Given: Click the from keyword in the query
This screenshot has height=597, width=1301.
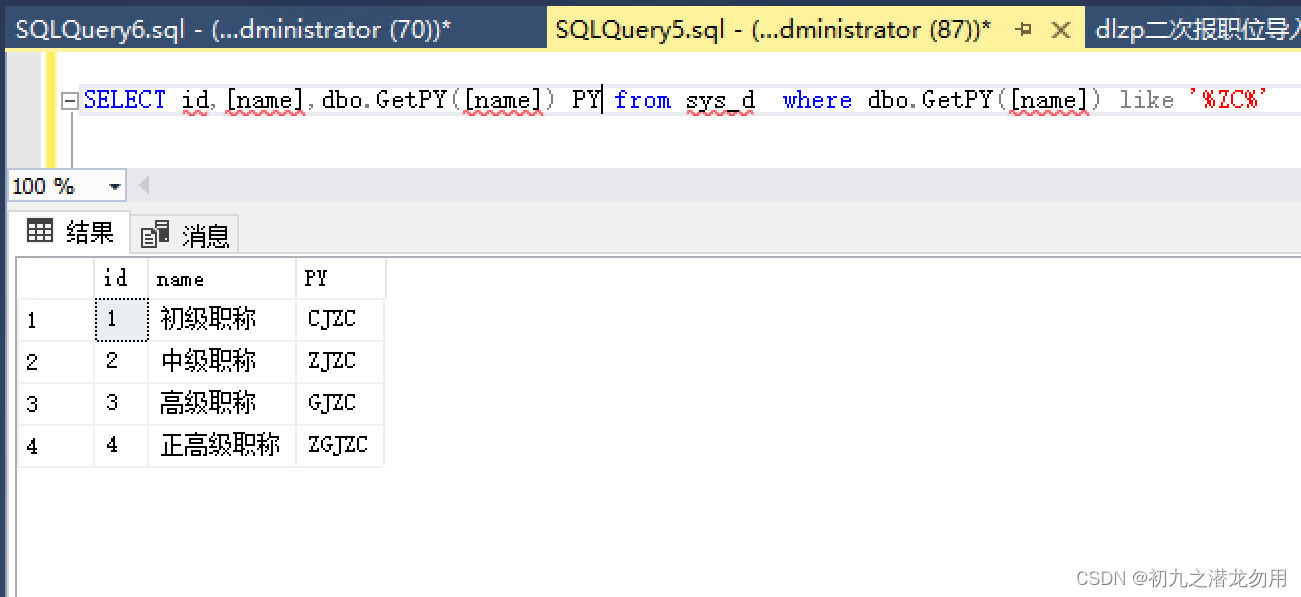Looking at the screenshot, I should pos(642,100).
